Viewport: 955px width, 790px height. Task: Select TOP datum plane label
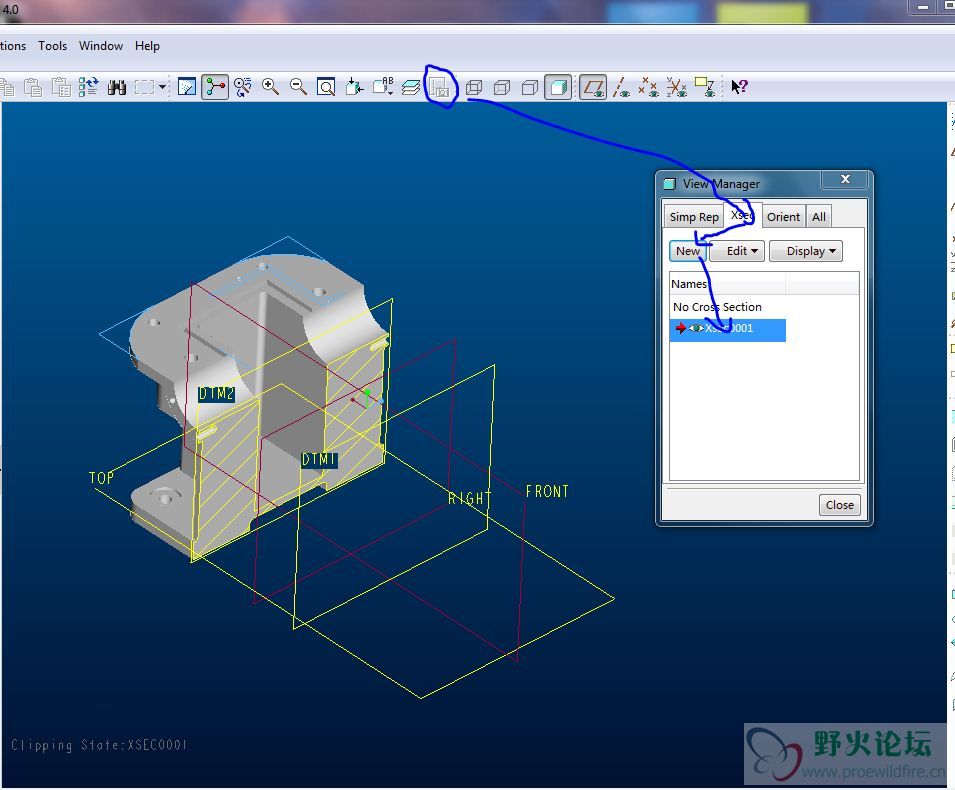tap(101, 478)
